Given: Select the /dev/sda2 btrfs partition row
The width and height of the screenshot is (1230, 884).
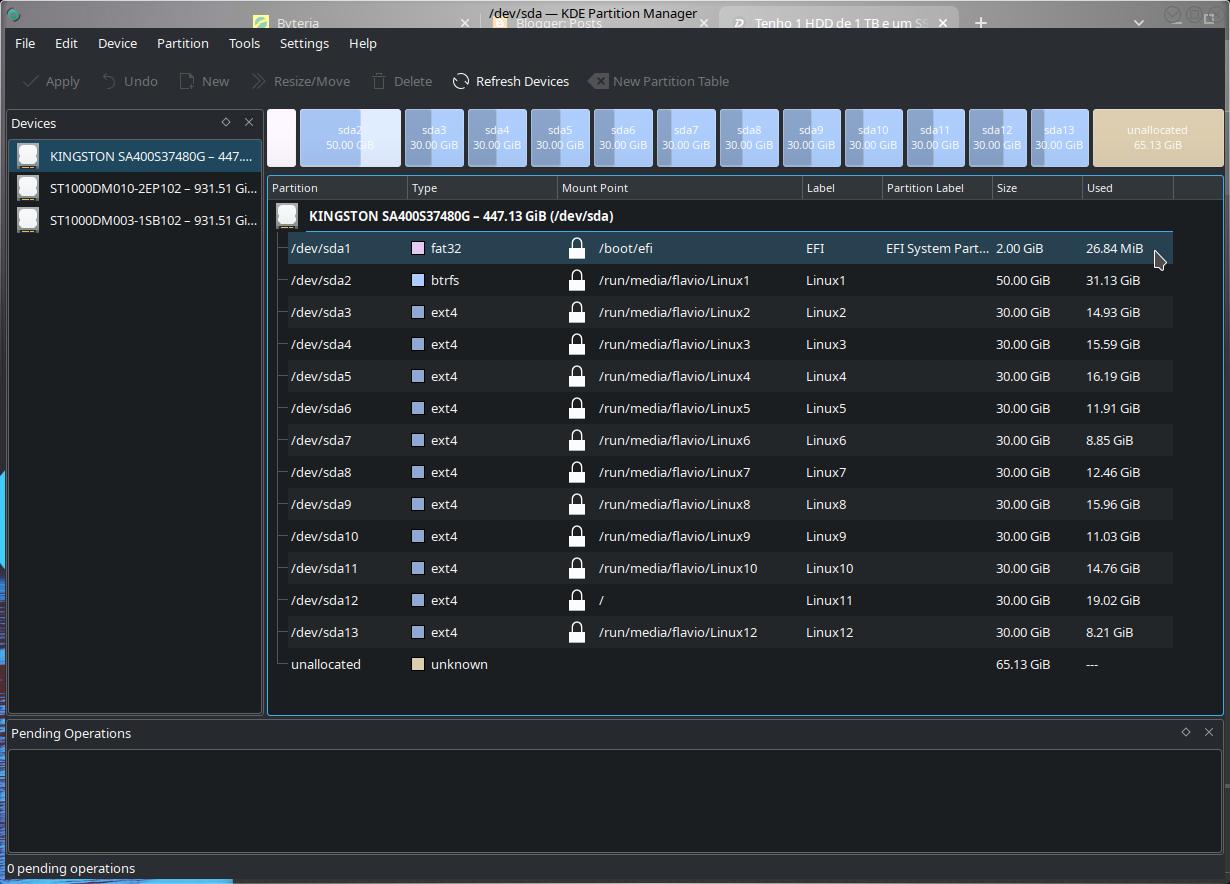Looking at the screenshot, I should click(730, 280).
